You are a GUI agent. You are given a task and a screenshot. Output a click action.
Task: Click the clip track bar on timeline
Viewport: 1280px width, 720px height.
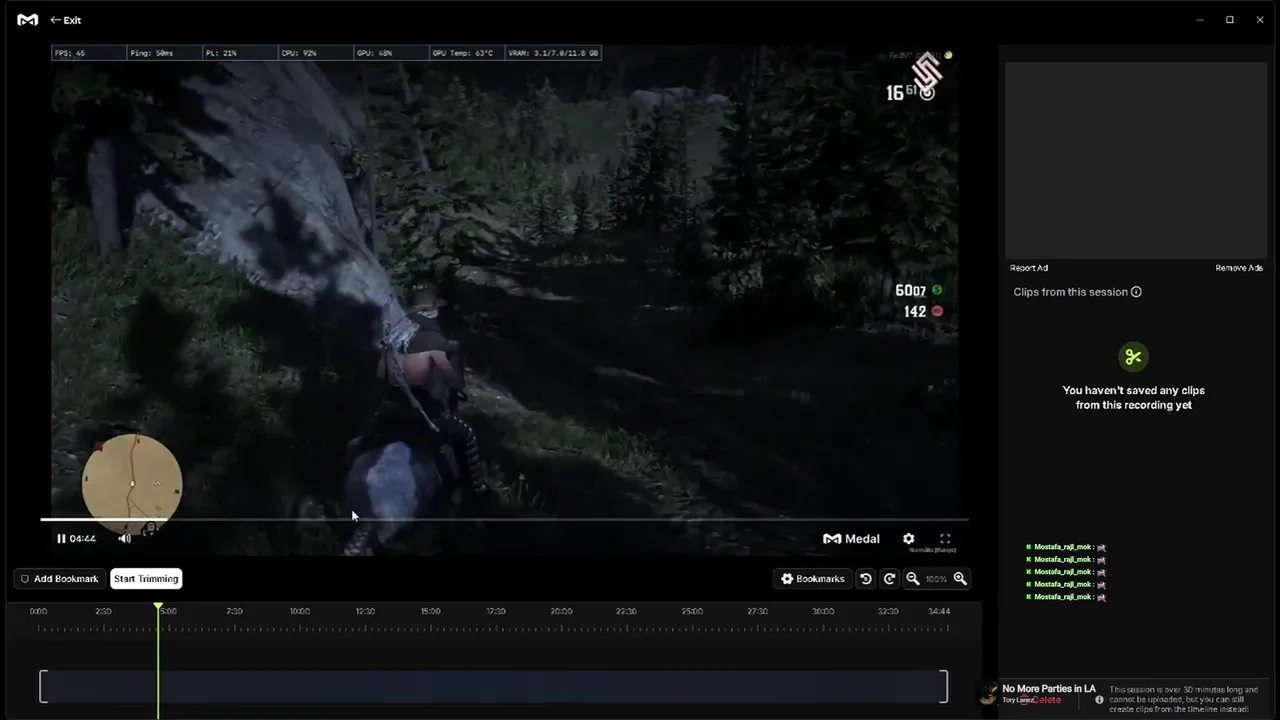coord(493,686)
